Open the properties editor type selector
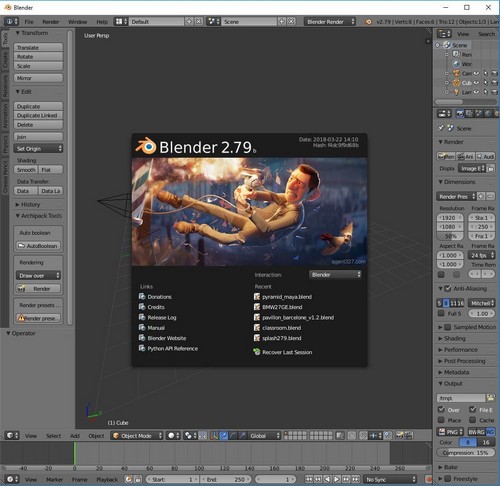The width and height of the screenshot is (500, 486). tap(444, 114)
